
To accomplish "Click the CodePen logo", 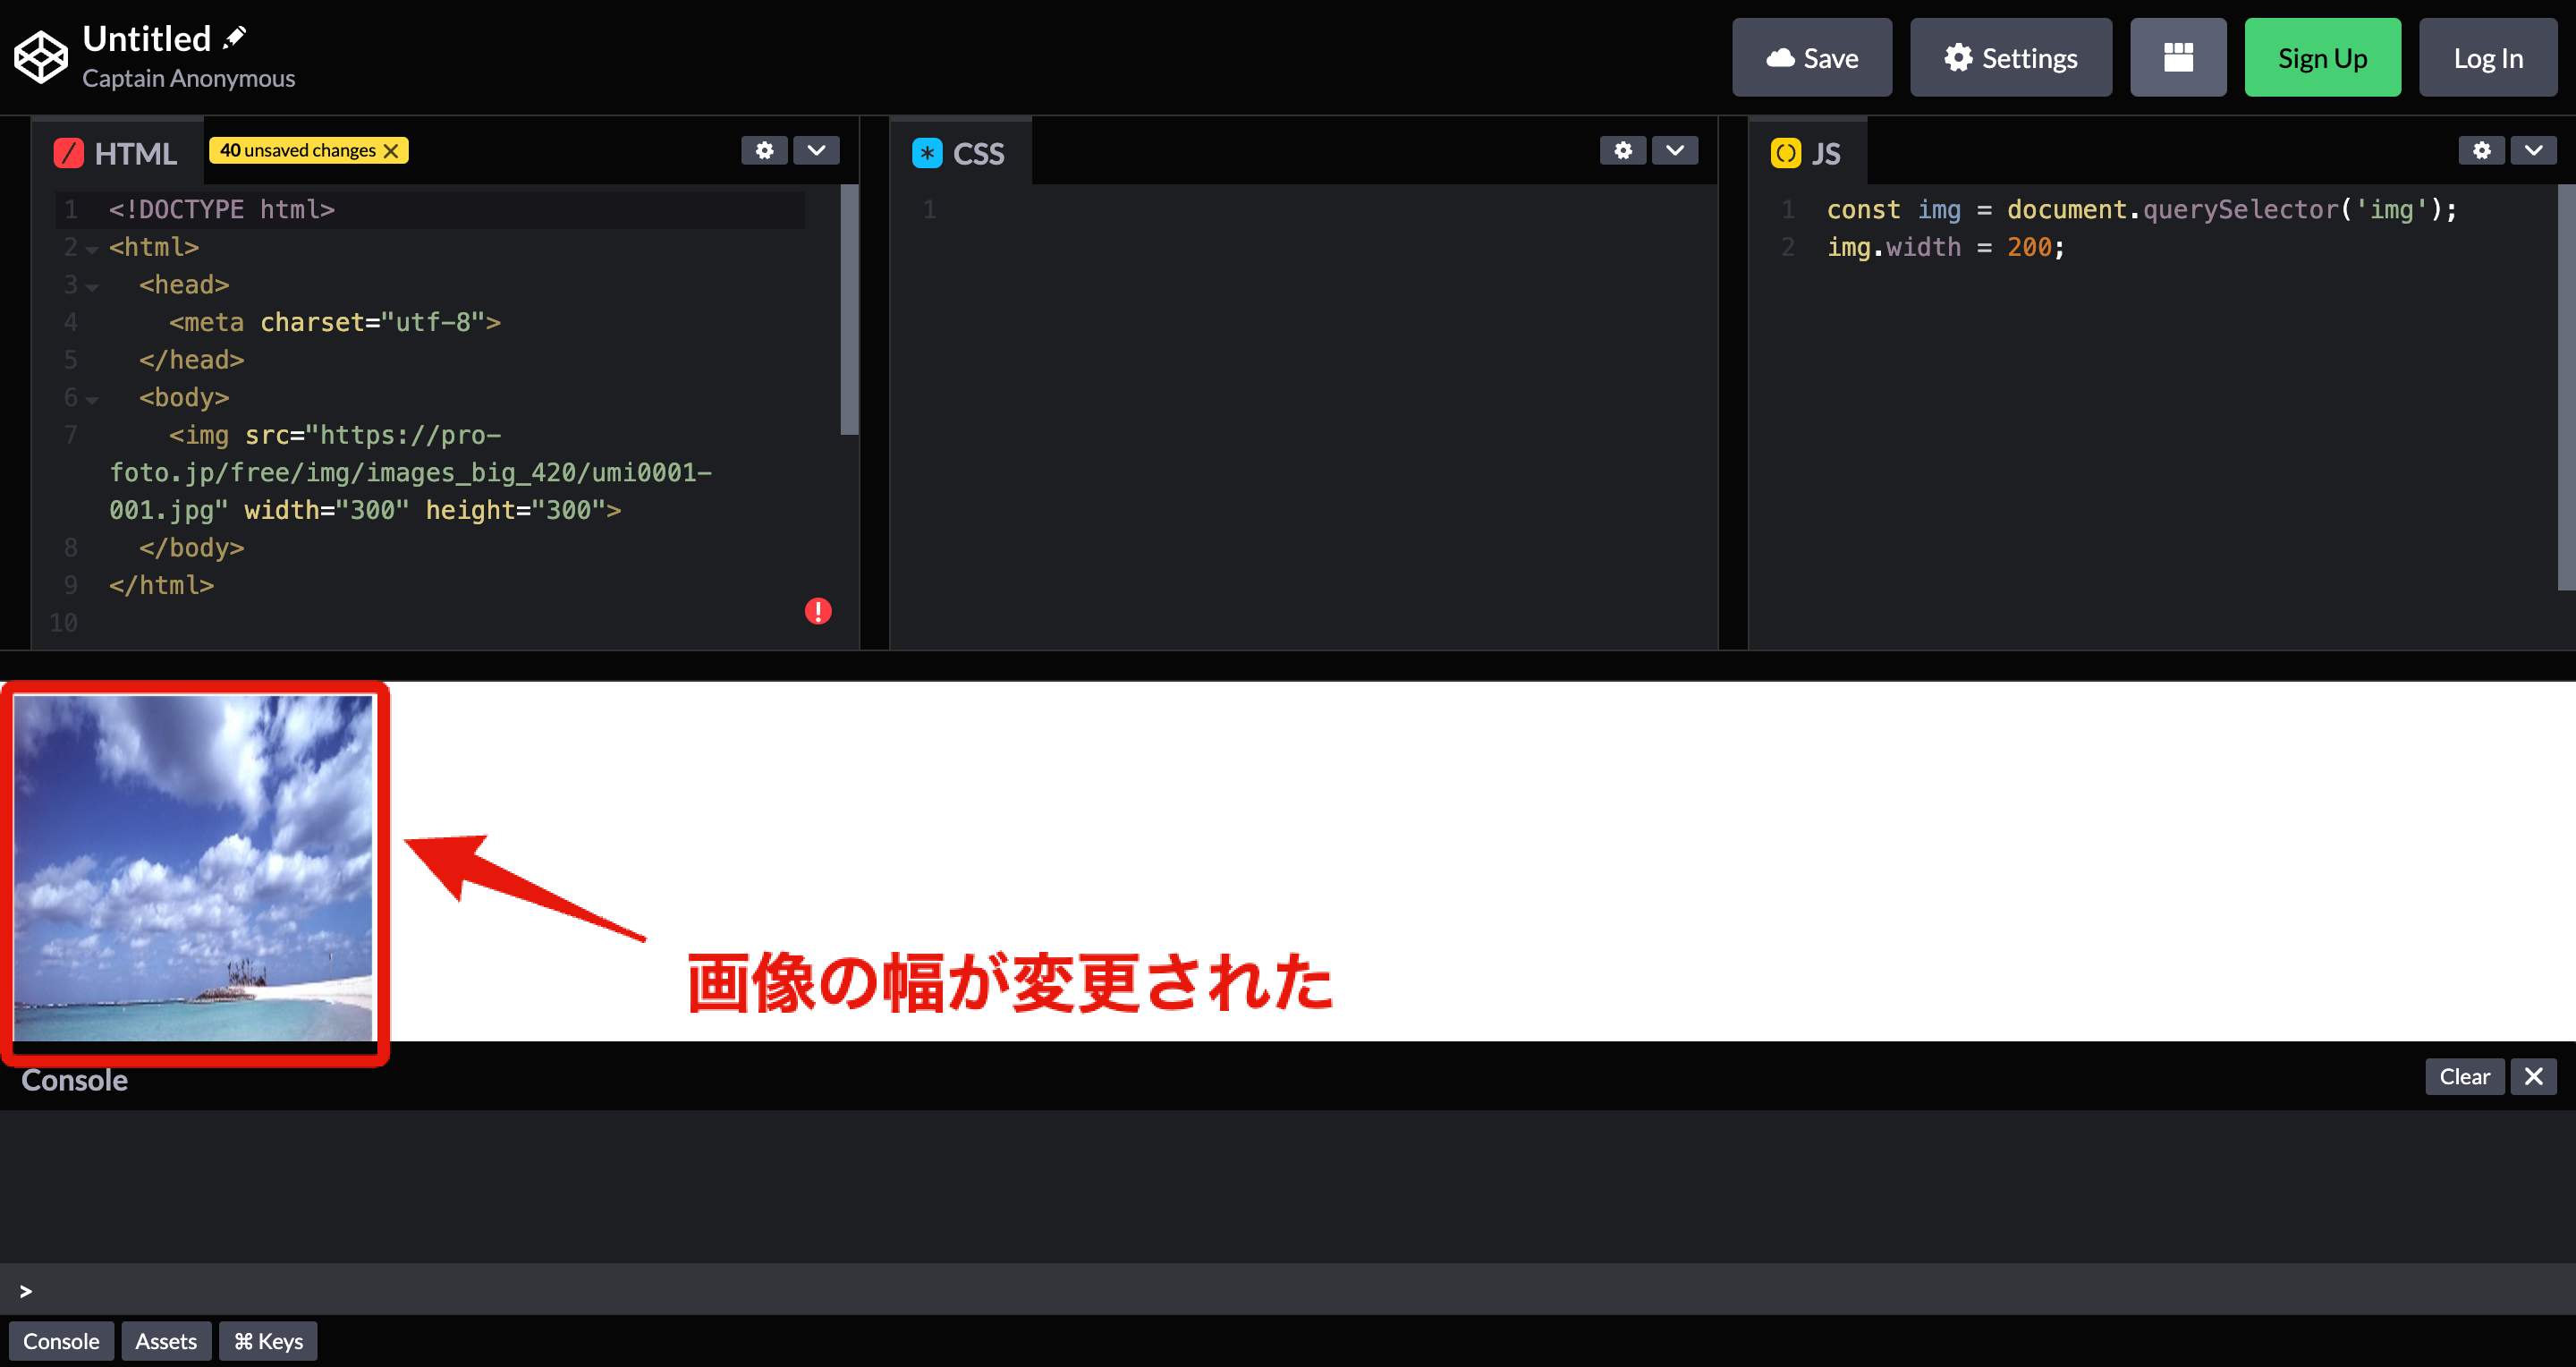I will (40, 56).
